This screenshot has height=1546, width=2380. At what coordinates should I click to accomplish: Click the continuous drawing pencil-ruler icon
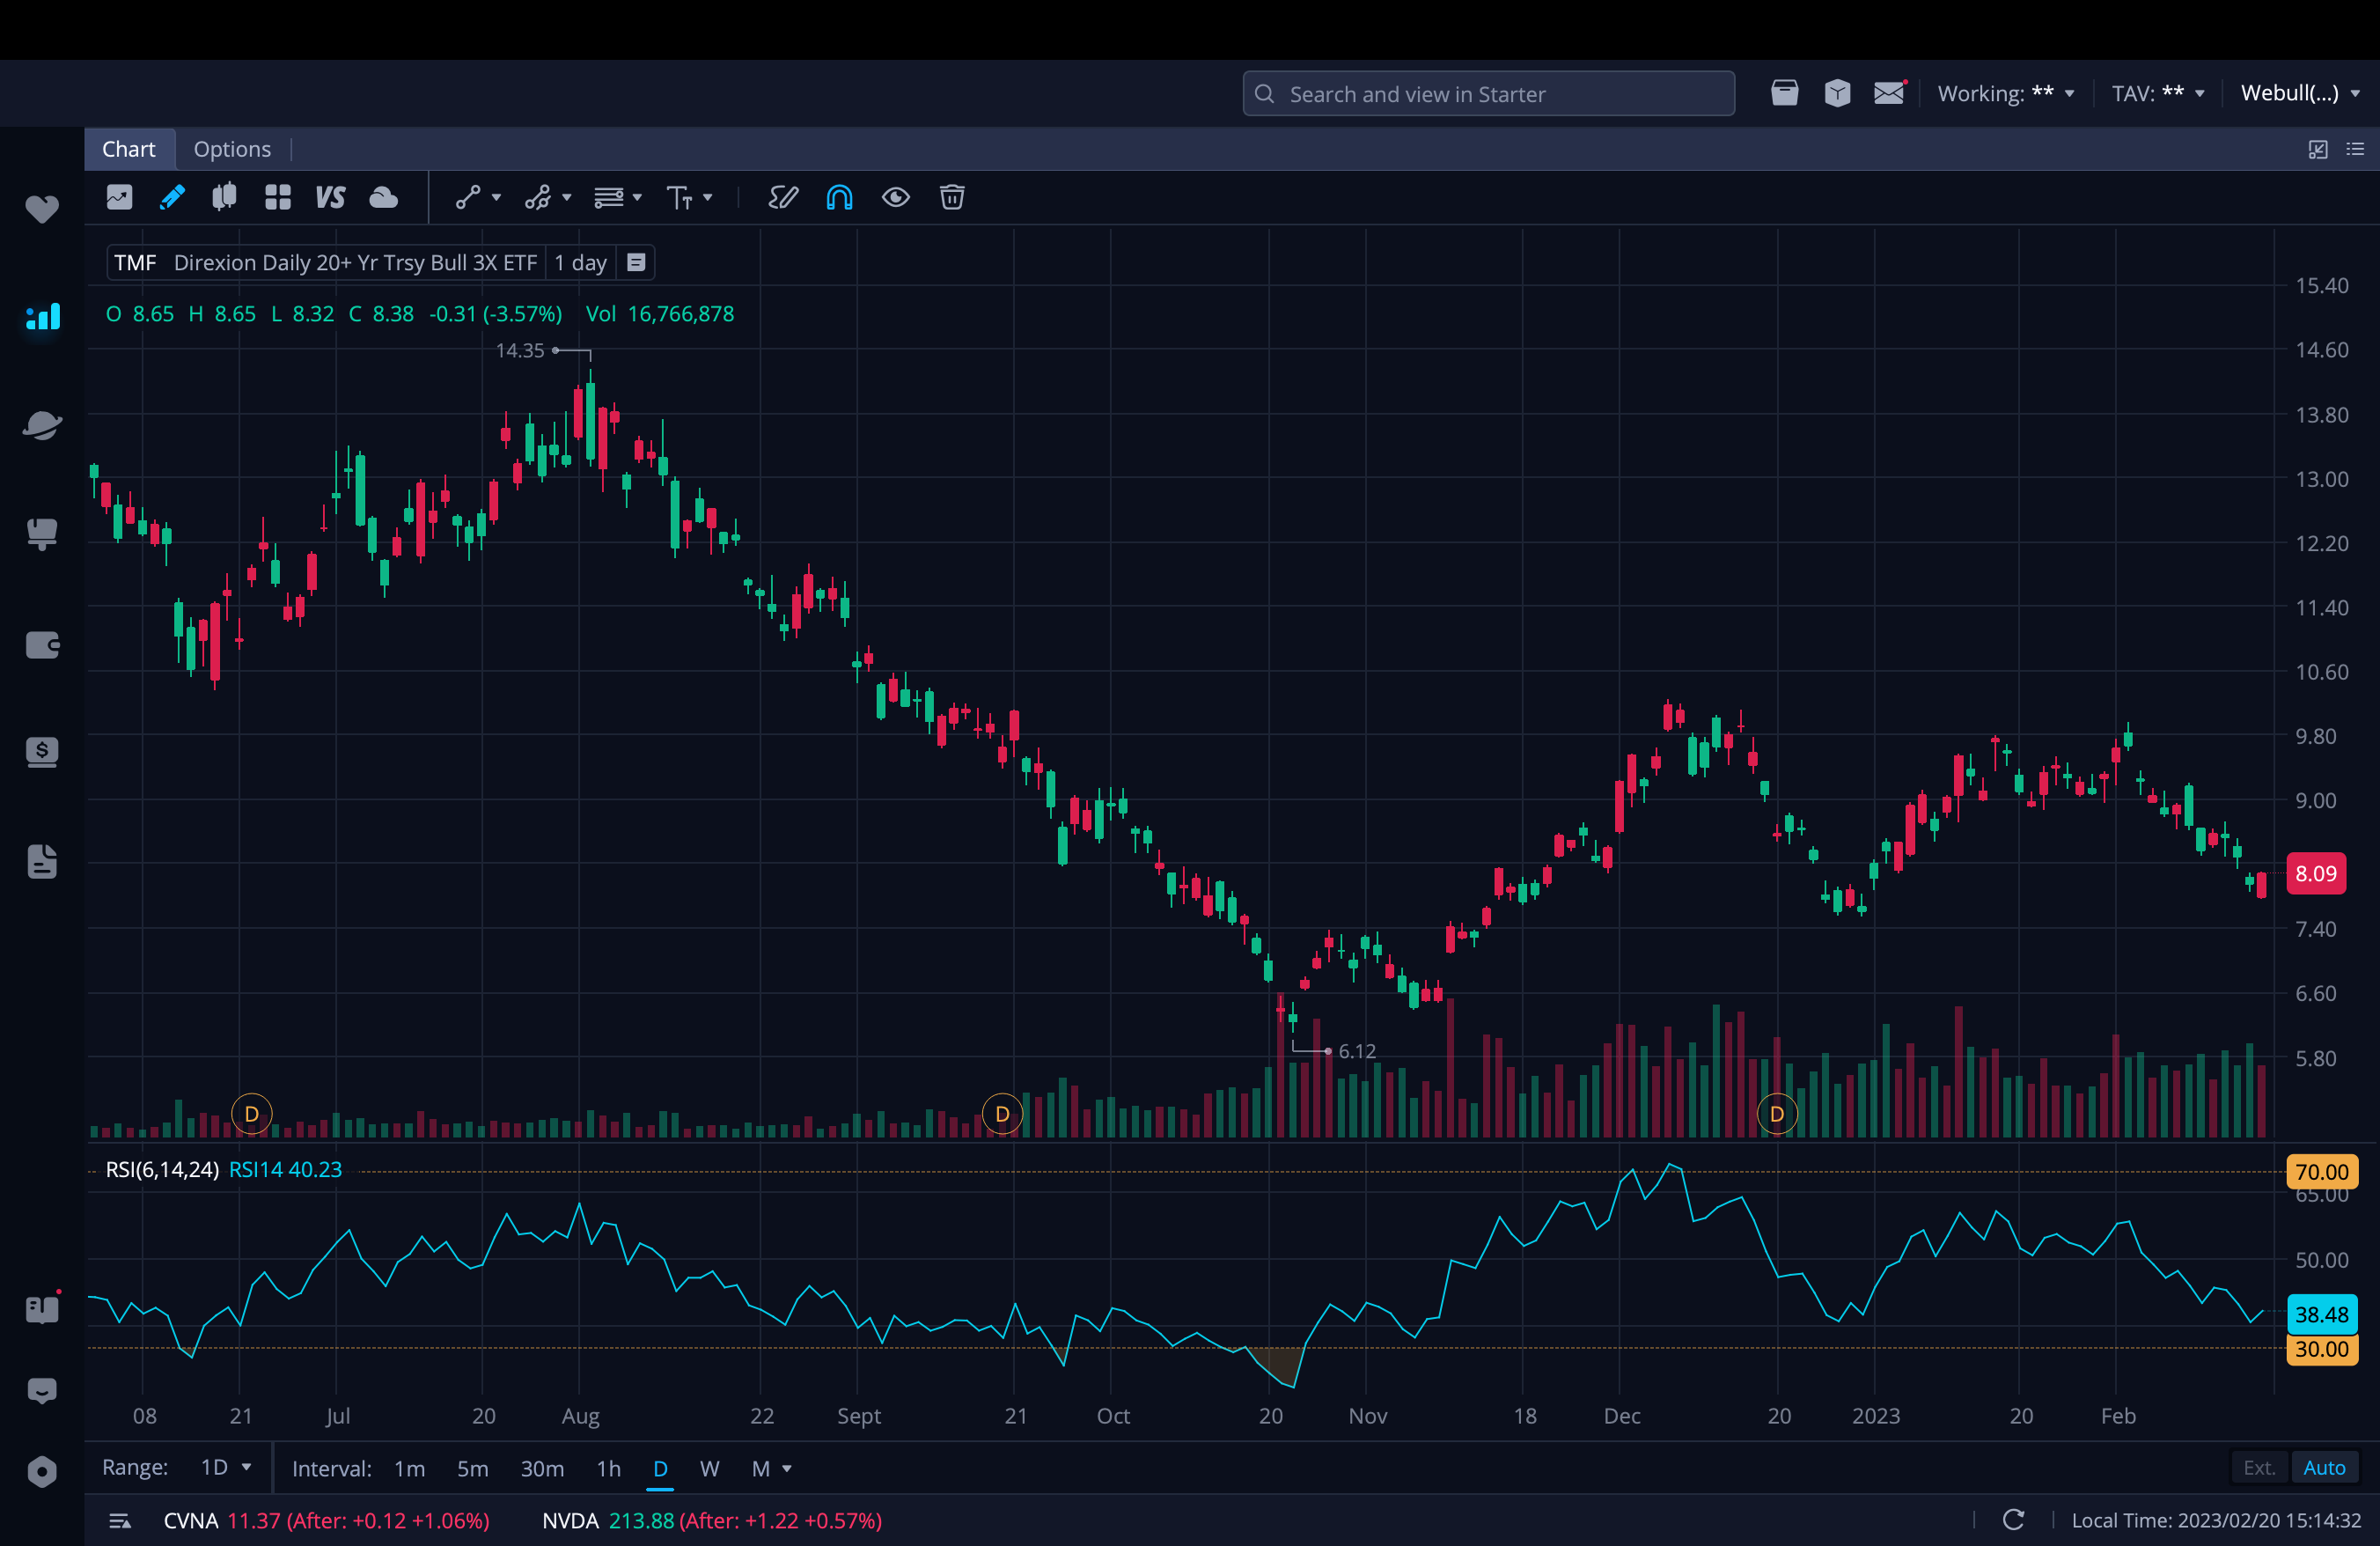click(783, 197)
